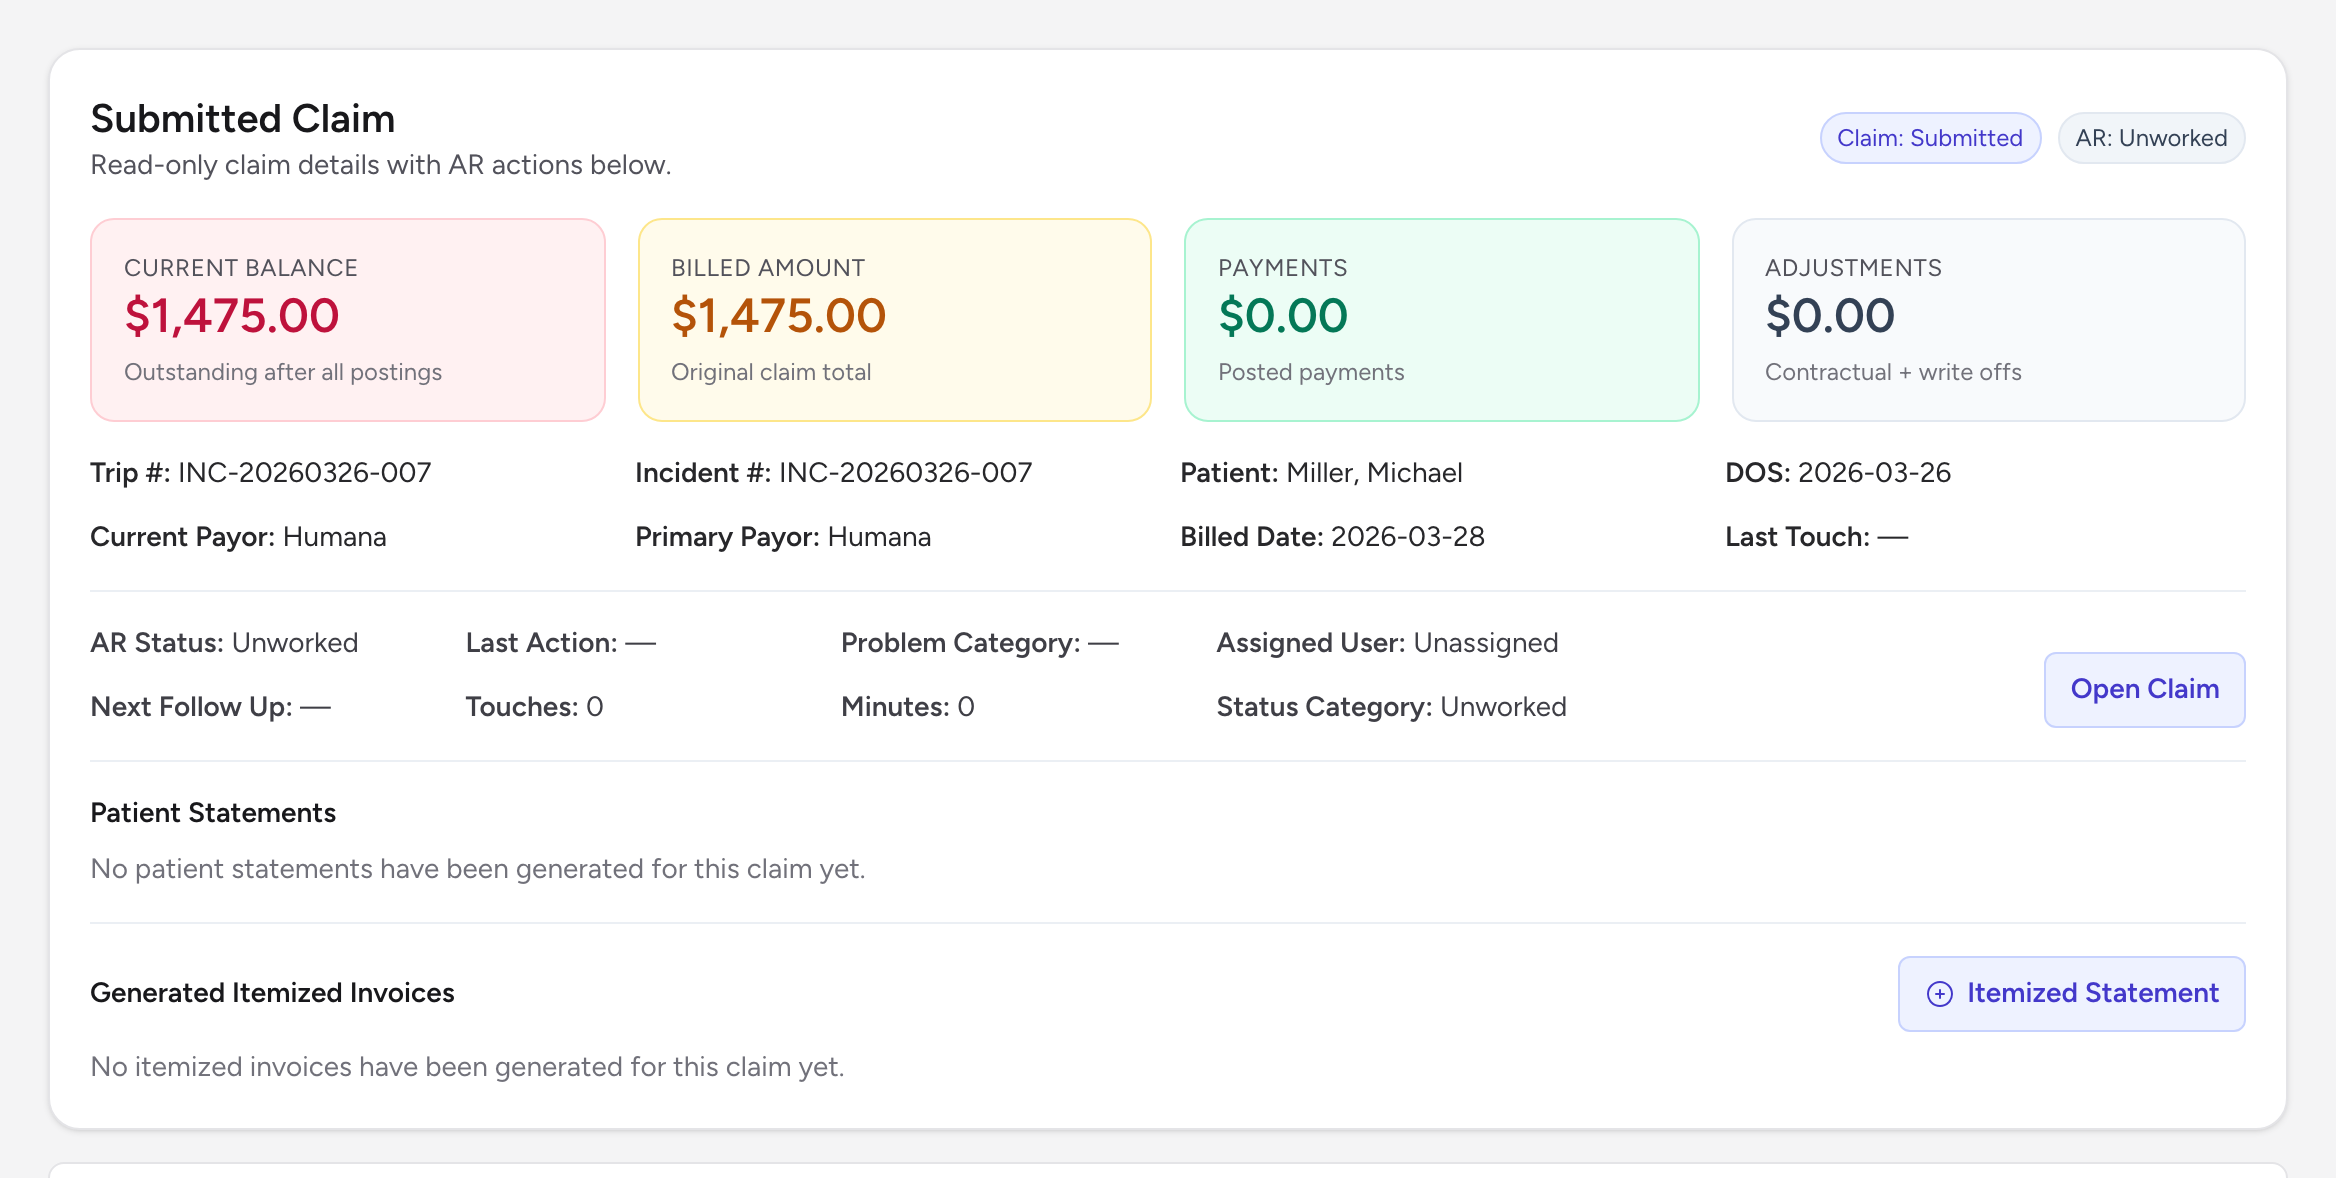Click the Adjustments $0.00 value

[1830, 316]
